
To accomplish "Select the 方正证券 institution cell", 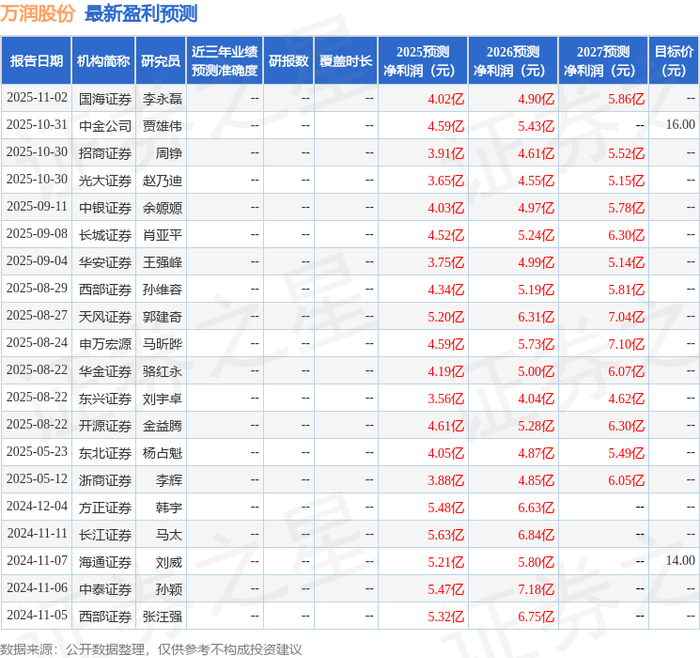I will point(105,507).
